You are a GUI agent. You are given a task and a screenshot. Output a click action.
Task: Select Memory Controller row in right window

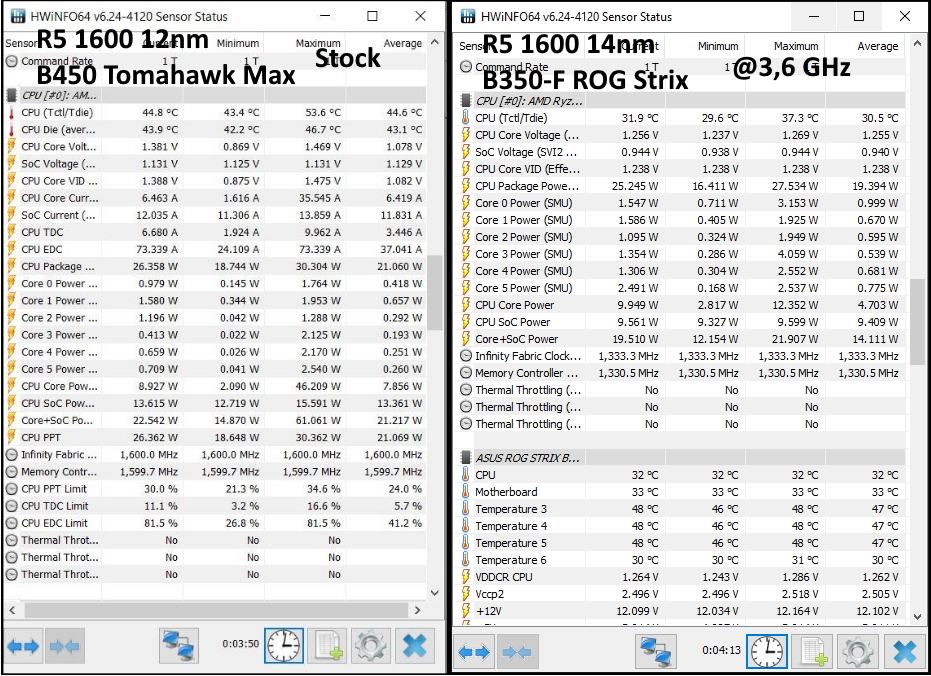tap(682, 373)
